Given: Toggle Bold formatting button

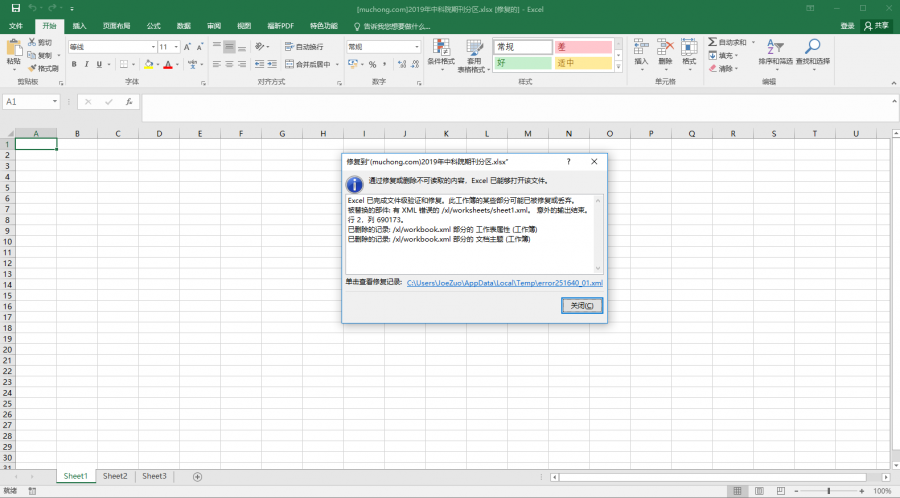Looking at the screenshot, I should pyautogui.click(x=74, y=64).
